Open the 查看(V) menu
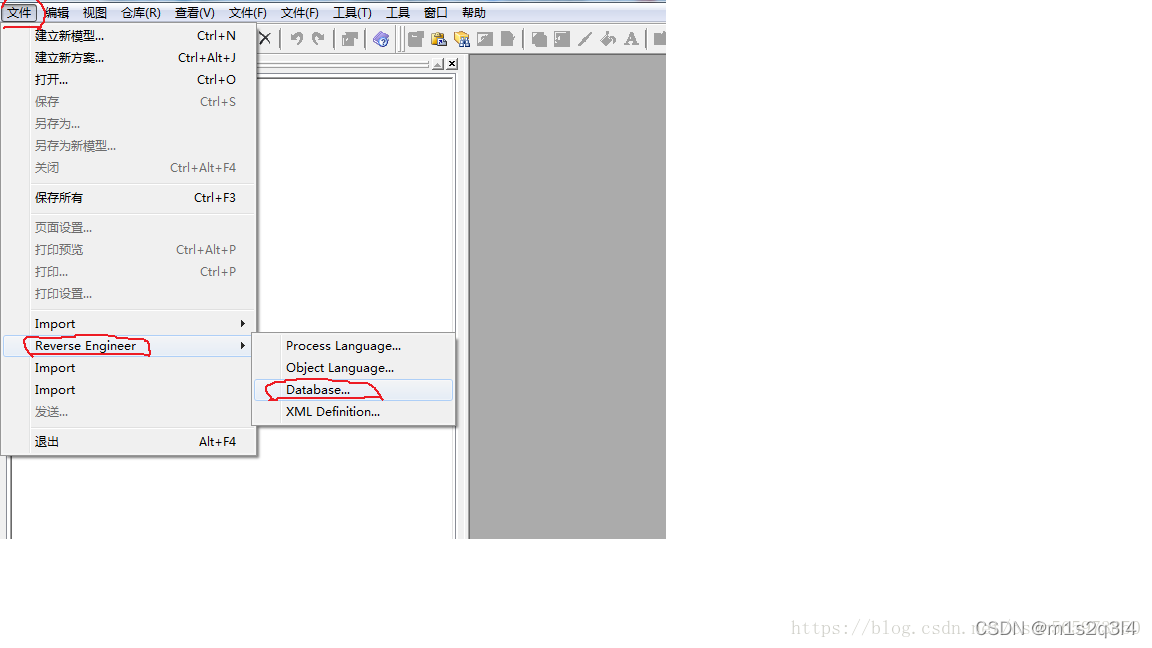Viewport: 1152px width, 648px height. [x=195, y=12]
